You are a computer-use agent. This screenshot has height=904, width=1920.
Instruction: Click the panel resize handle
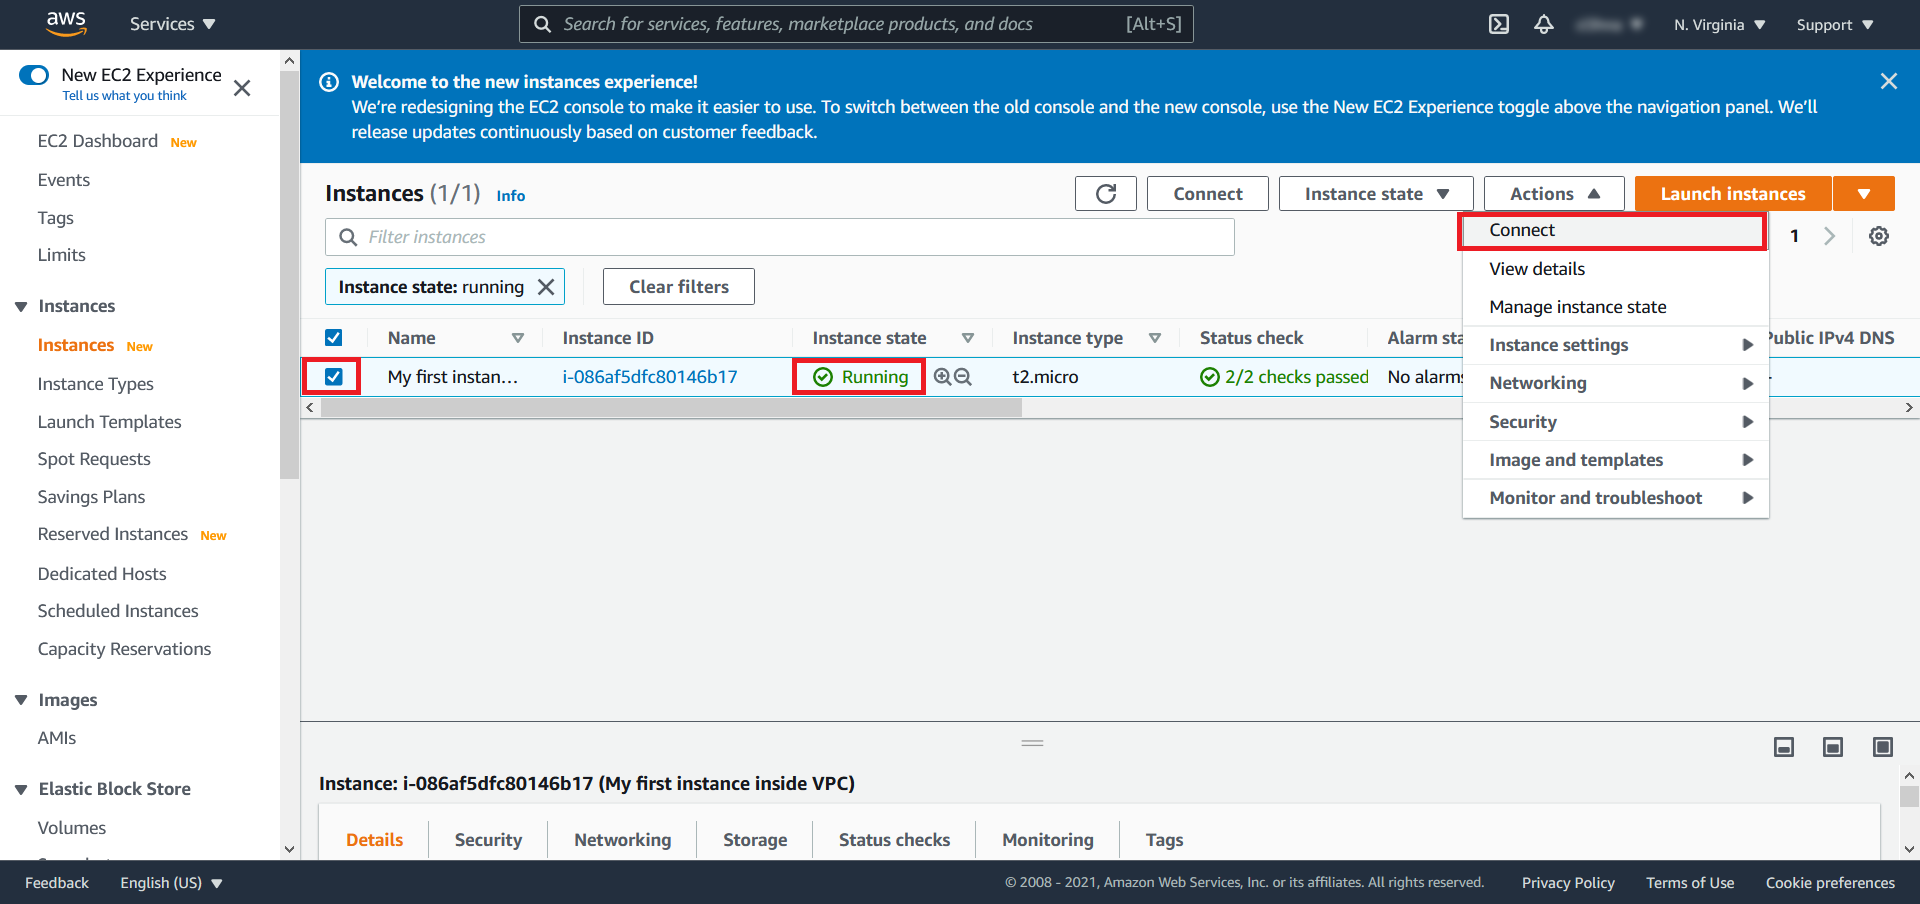(1032, 743)
